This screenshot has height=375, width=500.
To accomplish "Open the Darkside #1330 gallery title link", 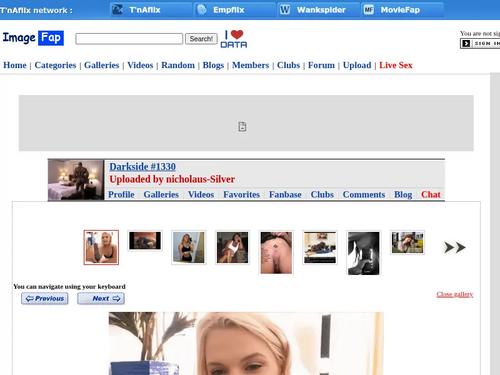I will [x=142, y=167].
